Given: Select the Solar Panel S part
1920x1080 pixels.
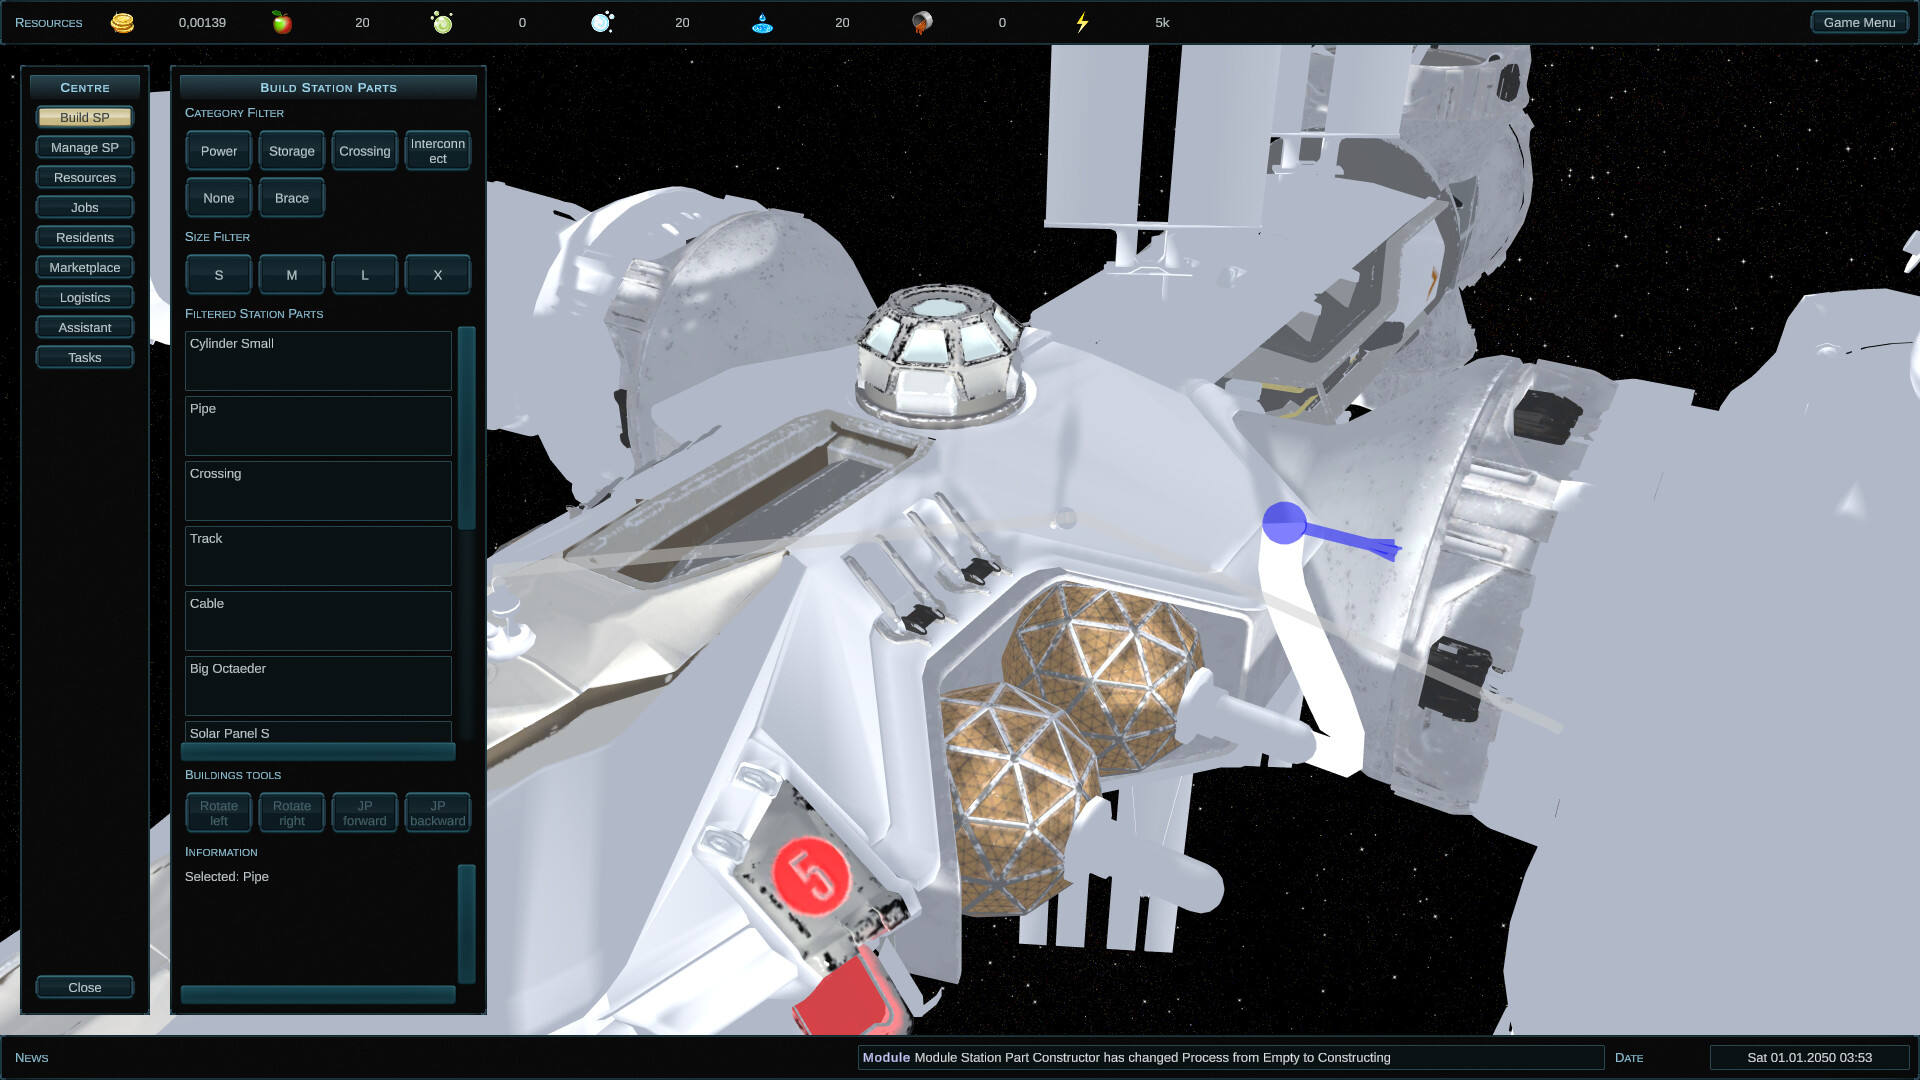Looking at the screenshot, I should tap(318, 732).
